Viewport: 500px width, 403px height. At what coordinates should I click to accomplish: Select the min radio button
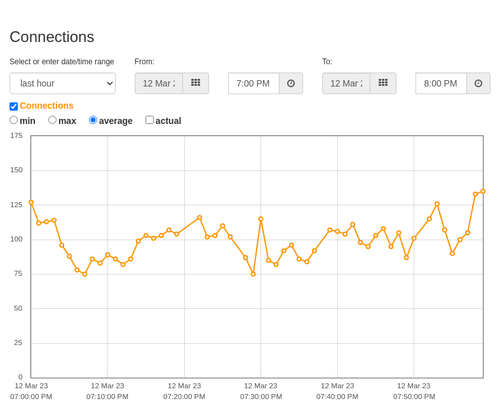point(14,120)
